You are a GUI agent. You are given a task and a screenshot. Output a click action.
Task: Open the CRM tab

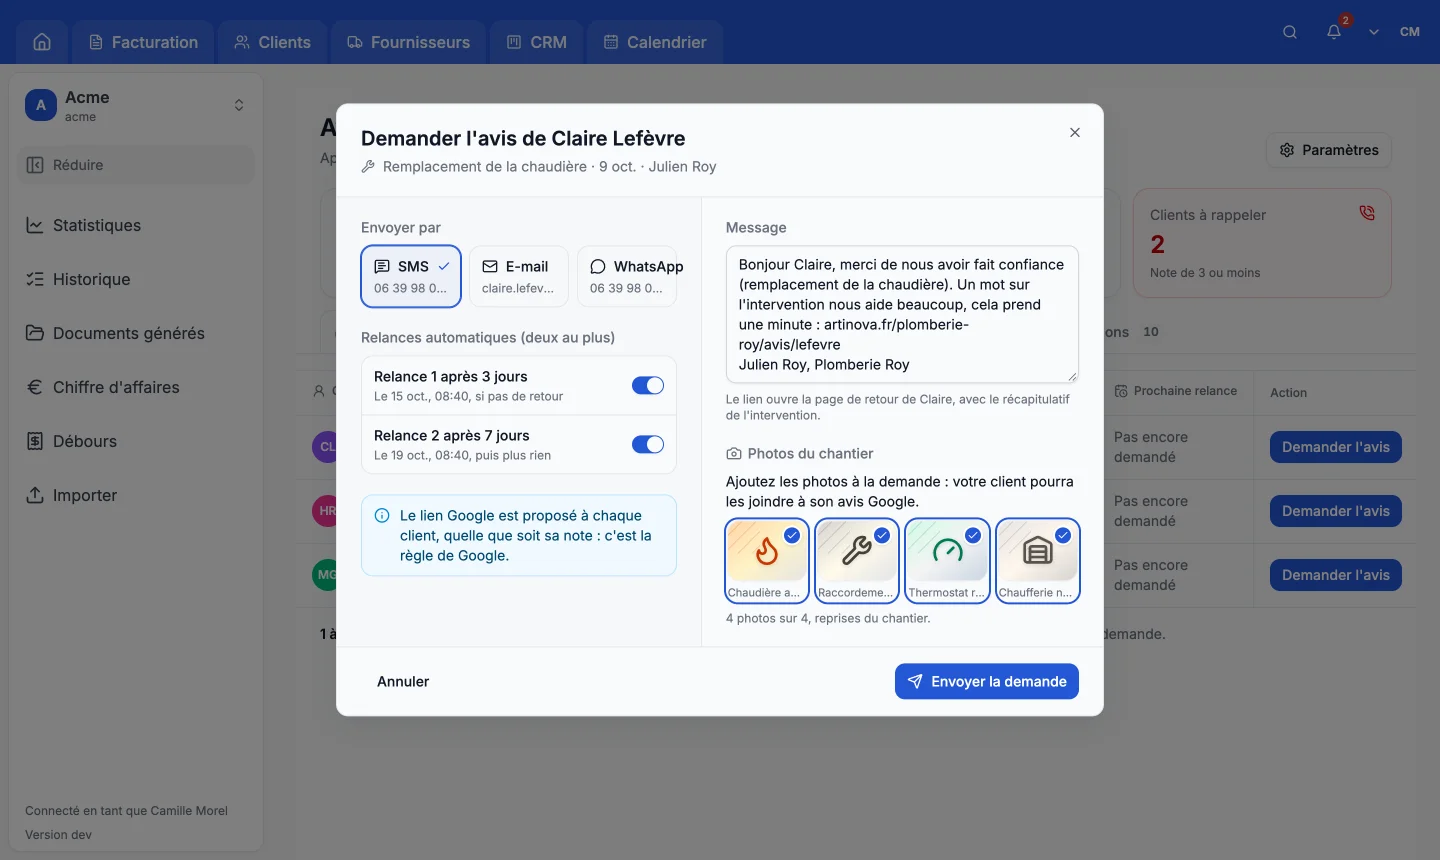pyautogui.click(x=537, y=42)
